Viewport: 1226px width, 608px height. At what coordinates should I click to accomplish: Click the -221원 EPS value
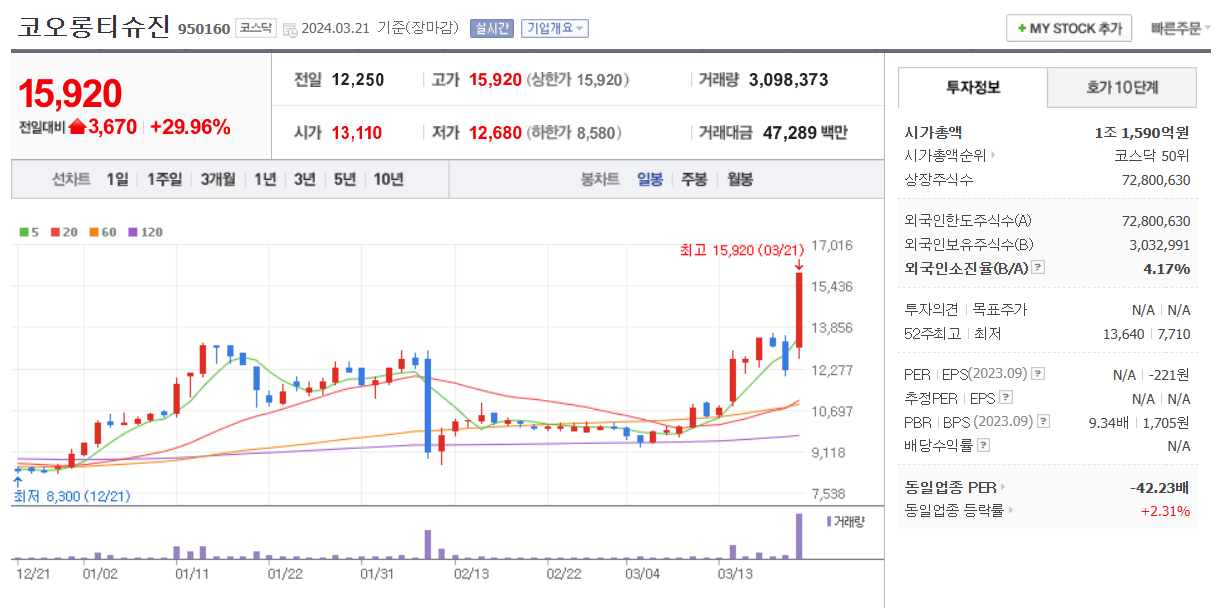(1170, 375)
